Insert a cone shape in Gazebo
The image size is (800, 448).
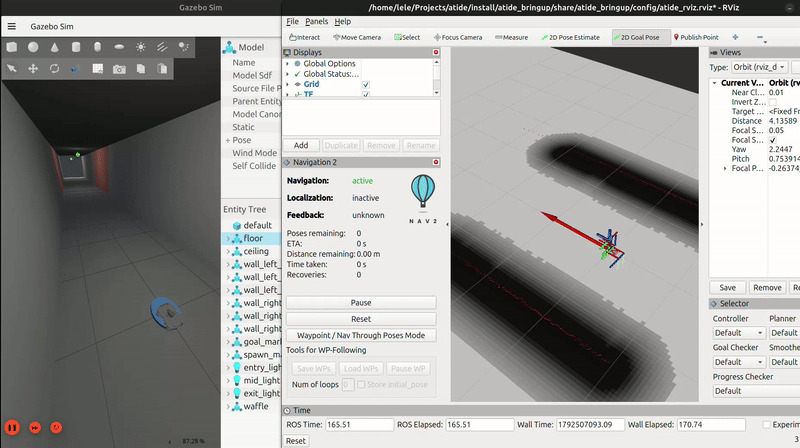(55, 47)
